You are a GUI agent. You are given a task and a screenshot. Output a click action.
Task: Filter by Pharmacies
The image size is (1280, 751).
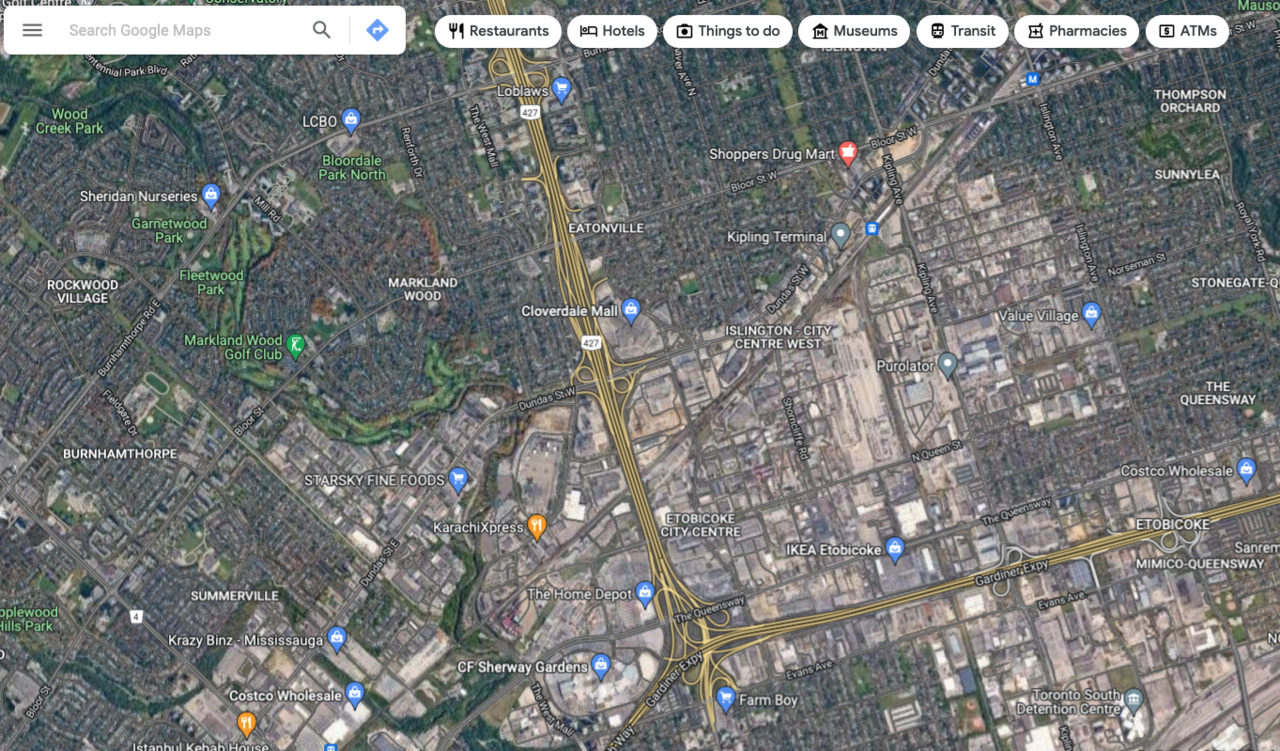1076,31
